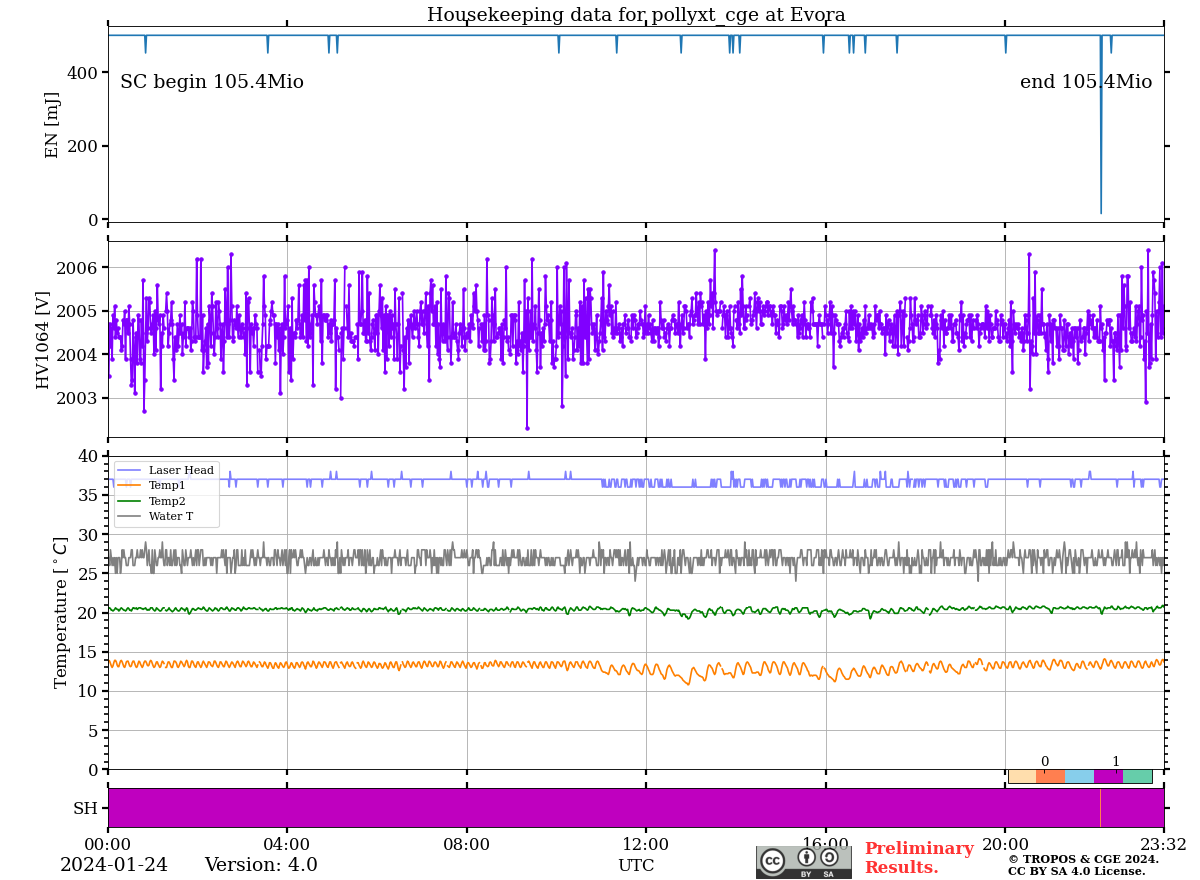Click the 'HV1064 [V]' axis label

(x=43, y=340)
